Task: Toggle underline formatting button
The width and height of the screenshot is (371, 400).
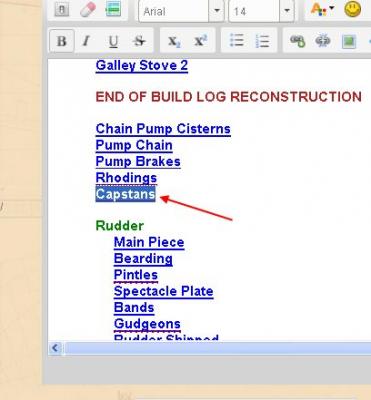Action: point(113,41)
